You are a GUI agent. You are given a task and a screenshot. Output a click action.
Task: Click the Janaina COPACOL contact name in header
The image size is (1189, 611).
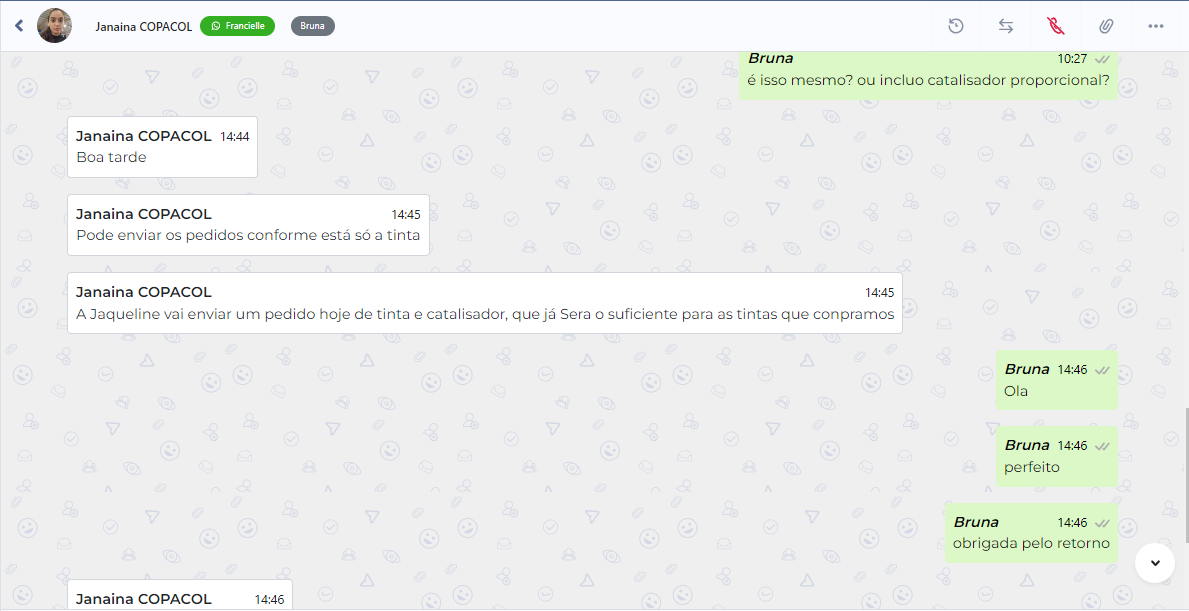tap(143, 26)
